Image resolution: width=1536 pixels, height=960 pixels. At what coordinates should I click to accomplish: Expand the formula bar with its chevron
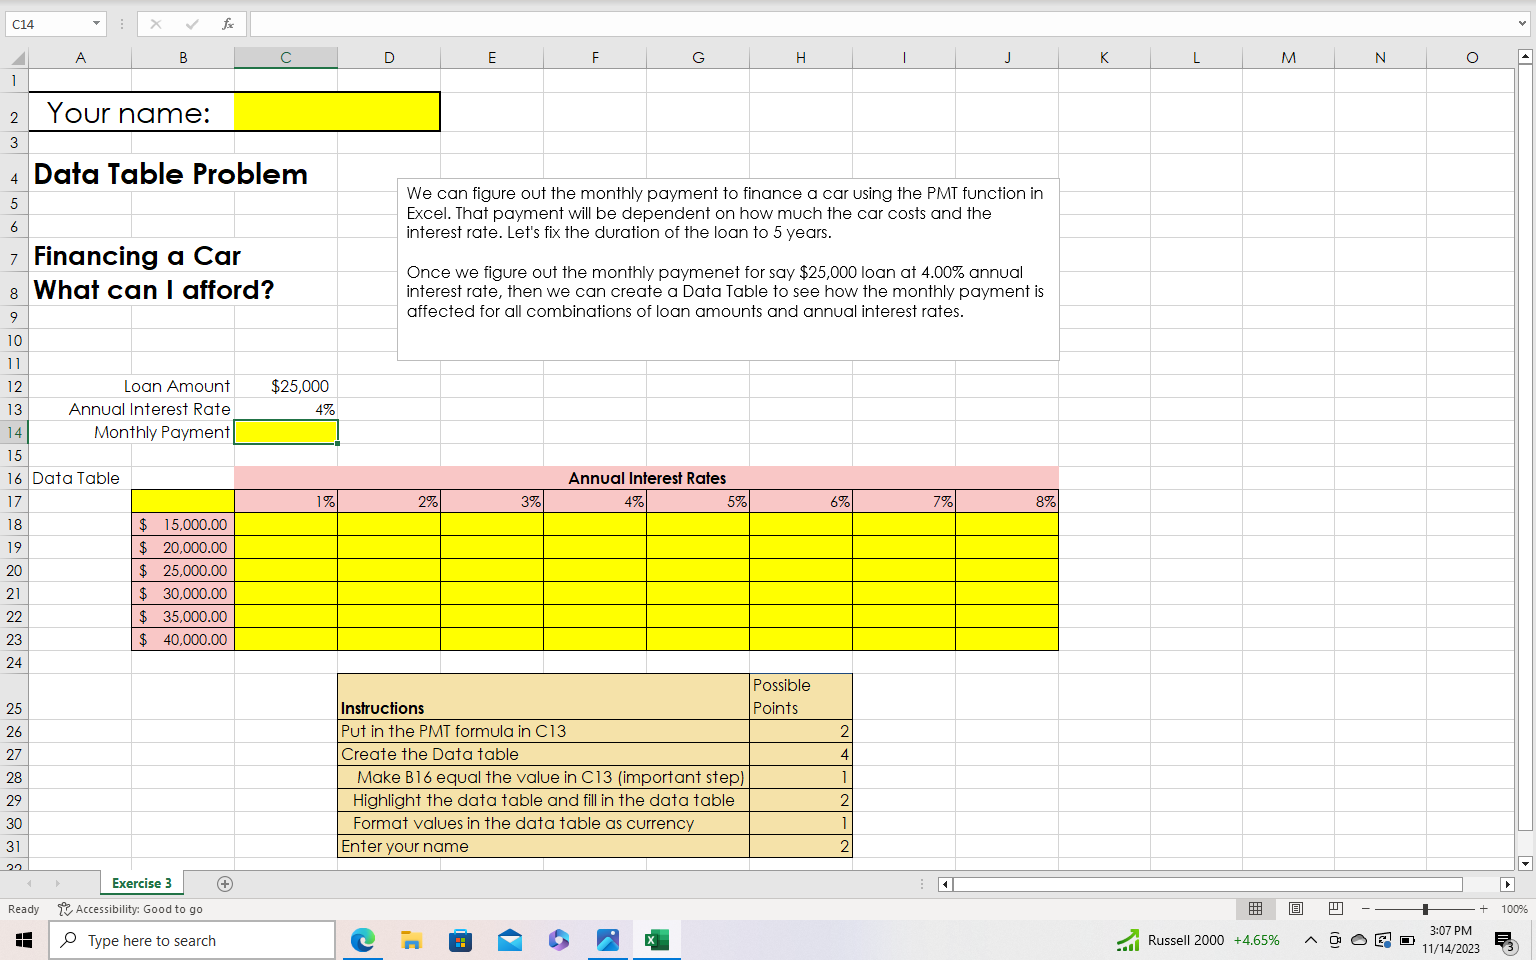[1524, 24]
